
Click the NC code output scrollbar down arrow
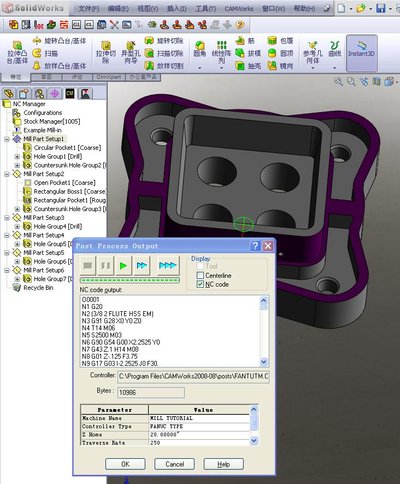click(264, 362)
